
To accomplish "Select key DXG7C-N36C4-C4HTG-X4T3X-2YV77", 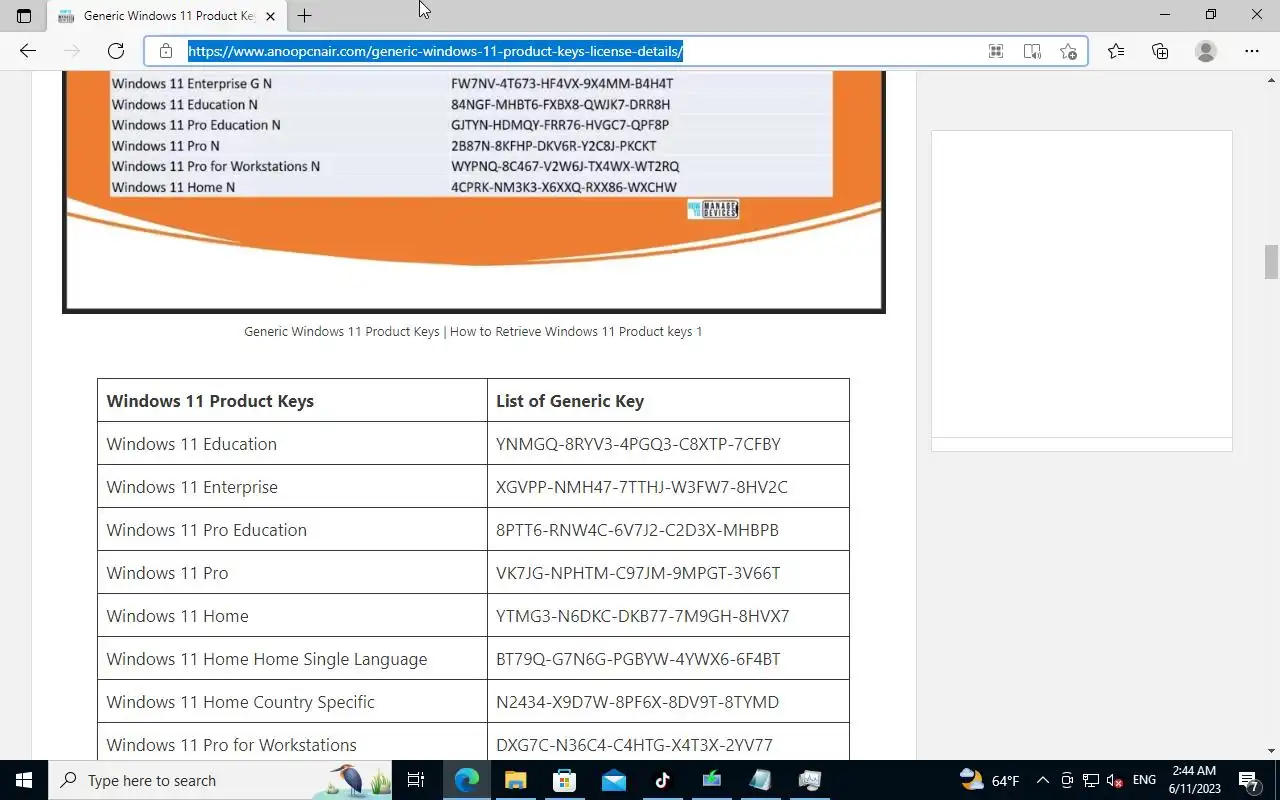I will (x=634, y=745).
